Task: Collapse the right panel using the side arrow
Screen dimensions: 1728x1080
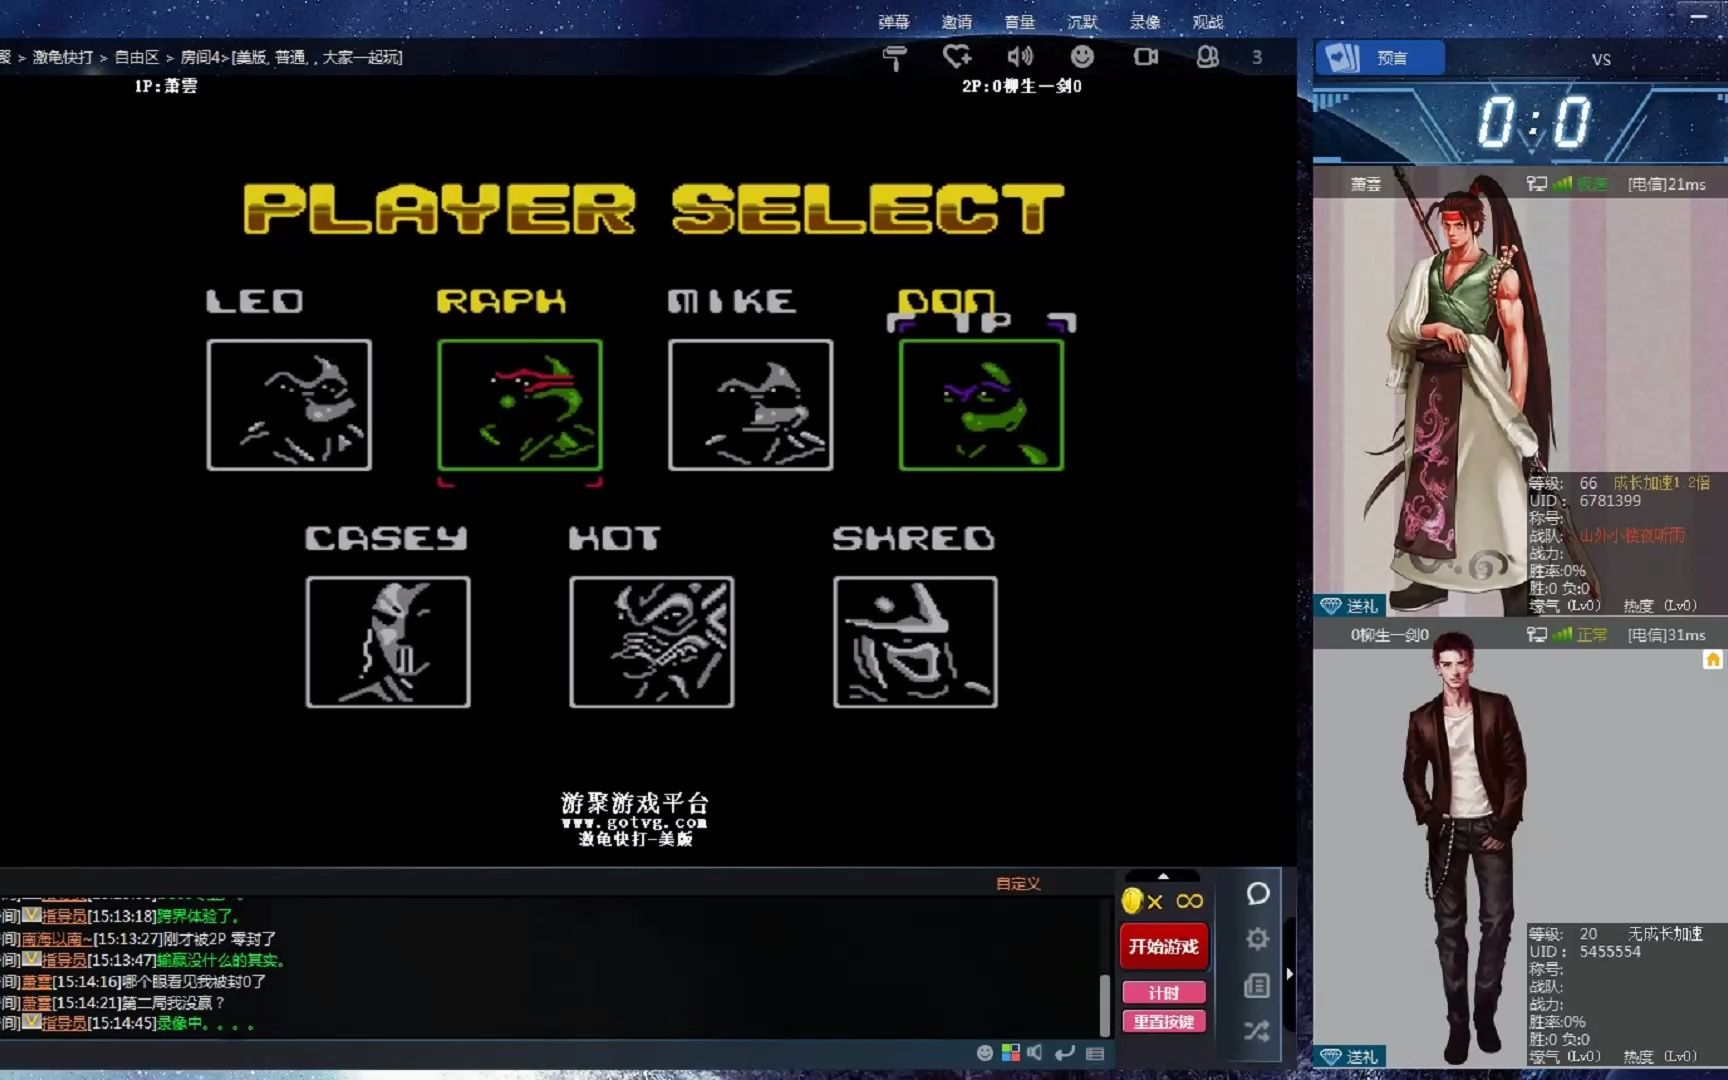Action: click(x=1289, y=973)
